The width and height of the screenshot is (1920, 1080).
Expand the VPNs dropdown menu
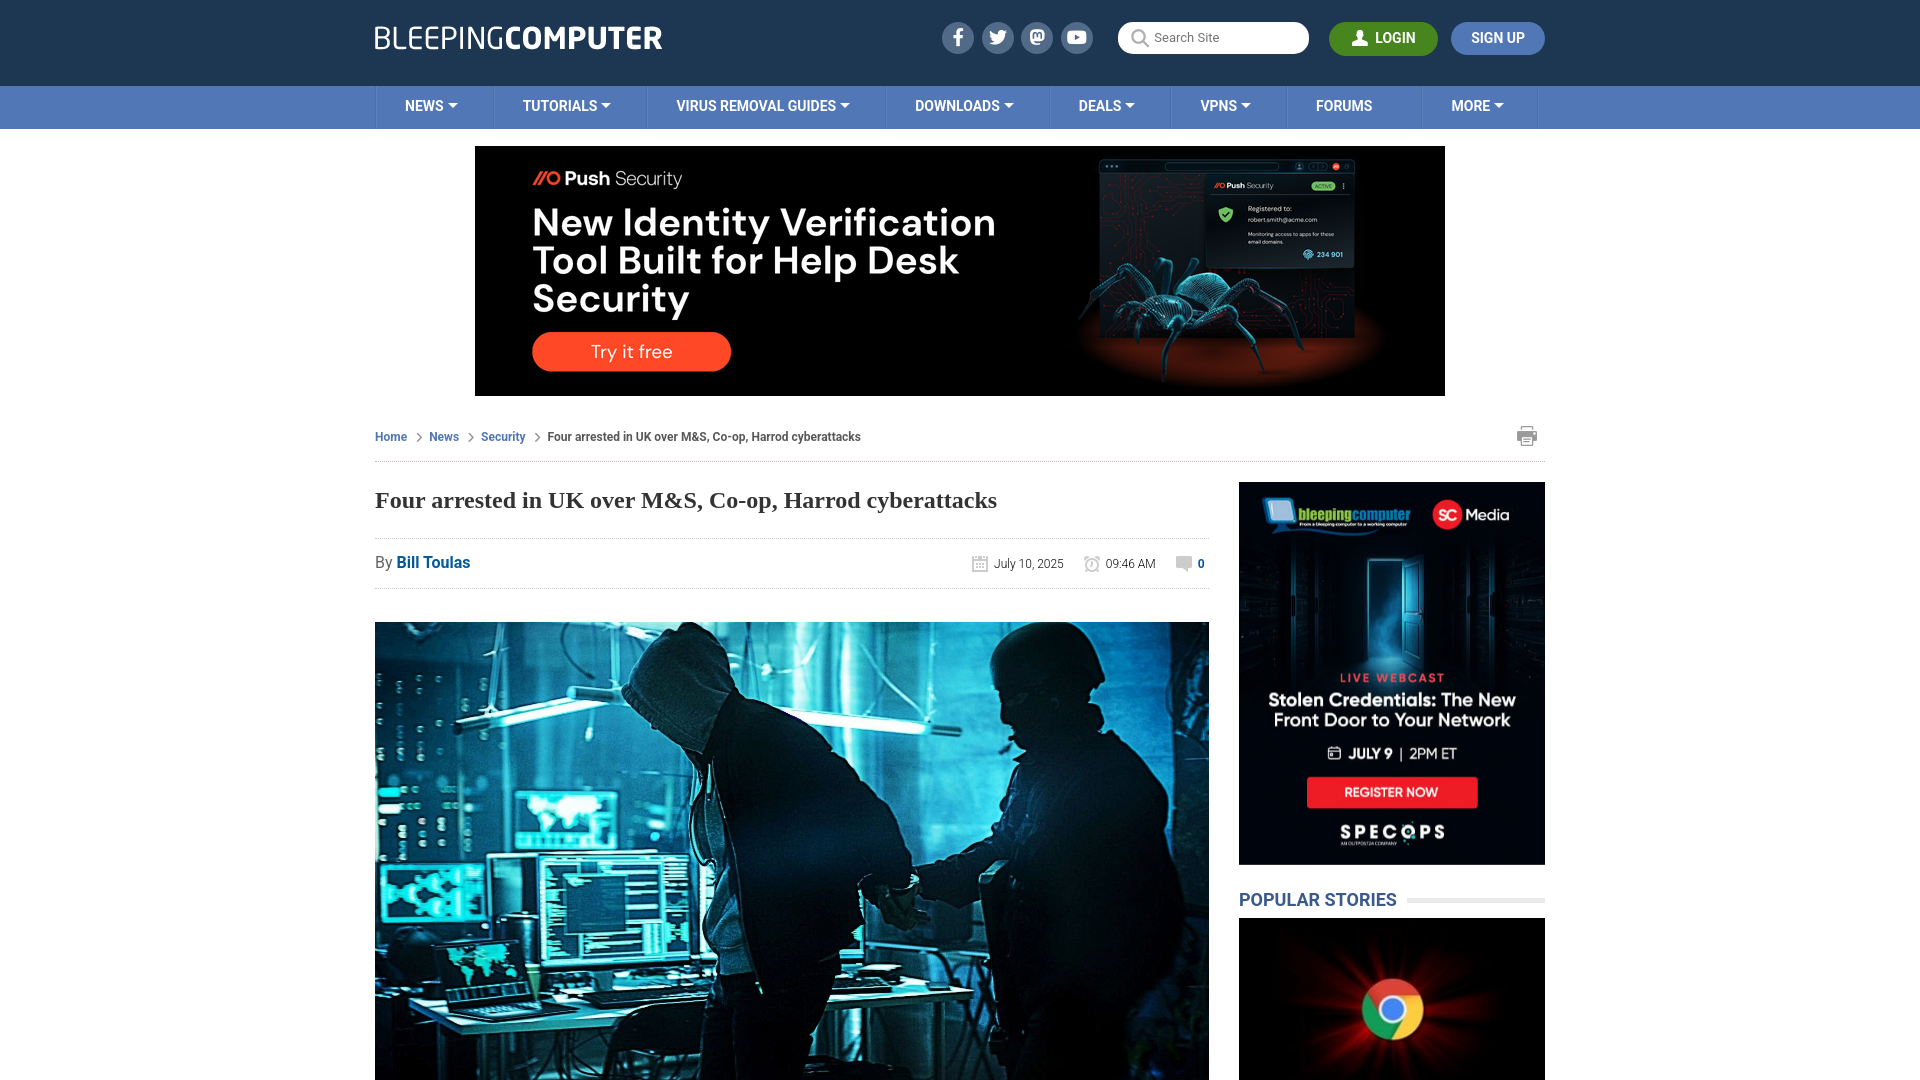(1225, 106)
